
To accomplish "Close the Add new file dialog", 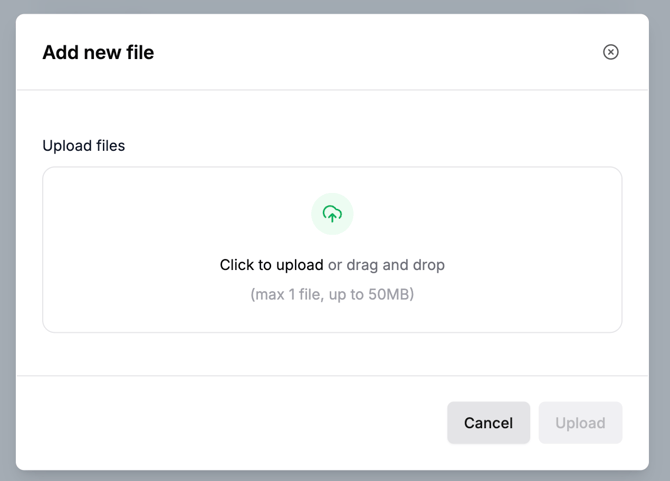I will click(611, 52).
